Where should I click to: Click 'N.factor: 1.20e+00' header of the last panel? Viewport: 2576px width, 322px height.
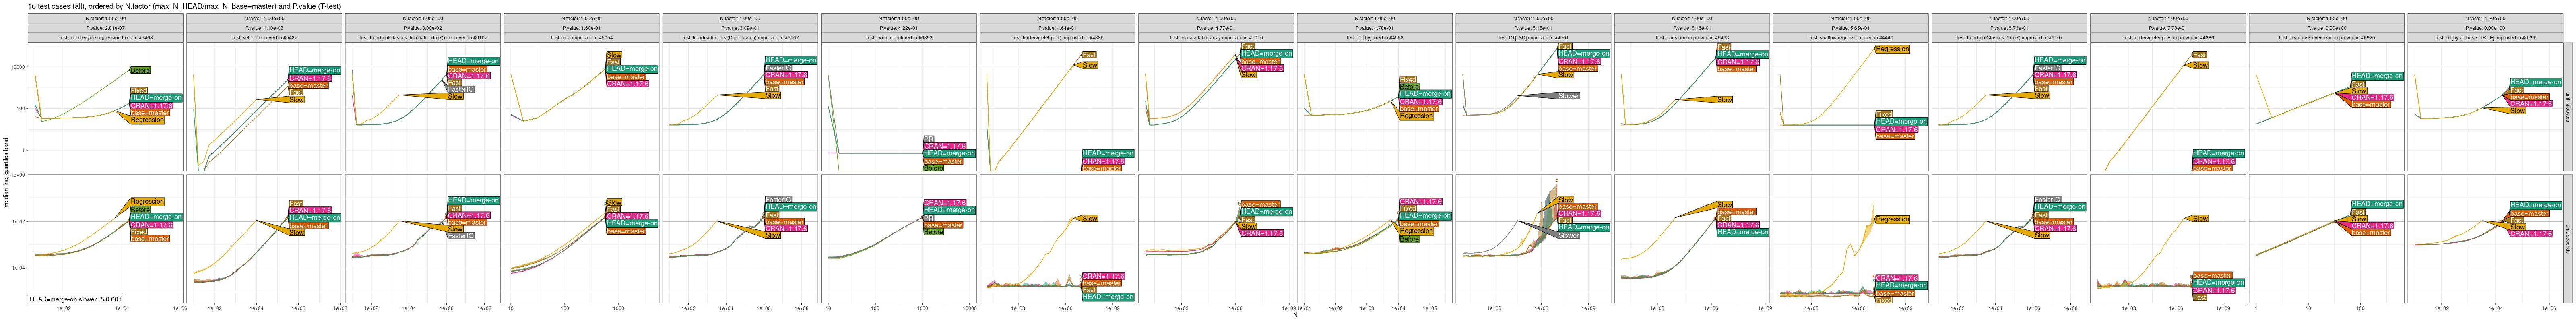coord(2485,19)
